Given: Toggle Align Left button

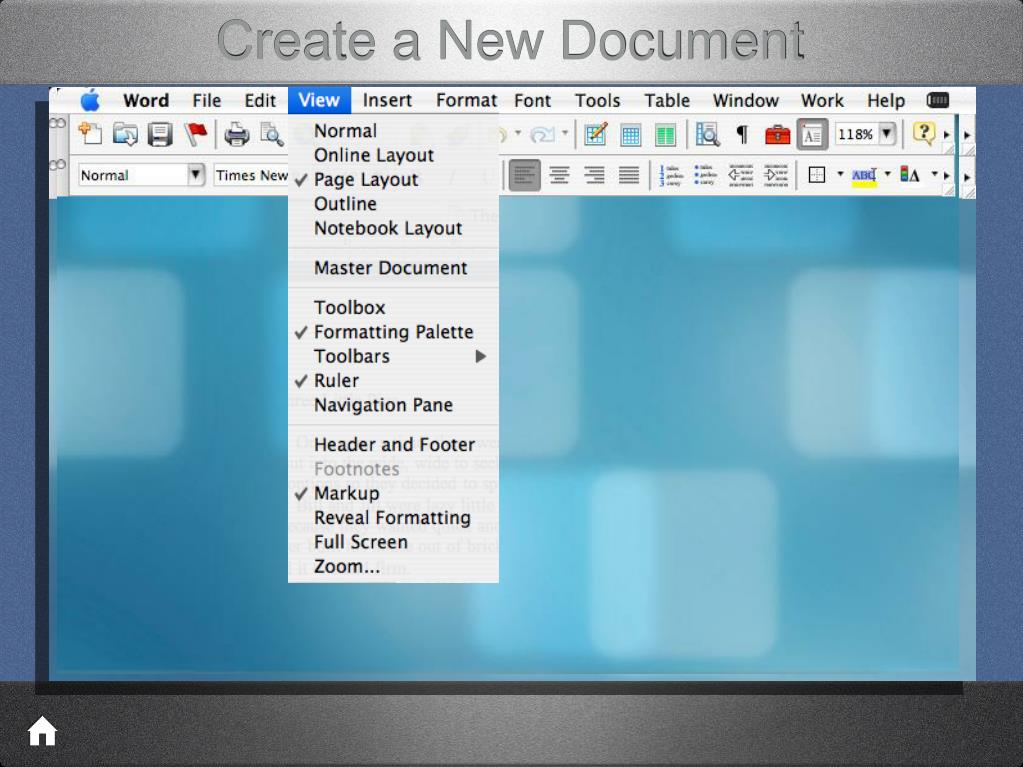Looking at the screenshot, I should pyautogui.click(x=525, y=175).
